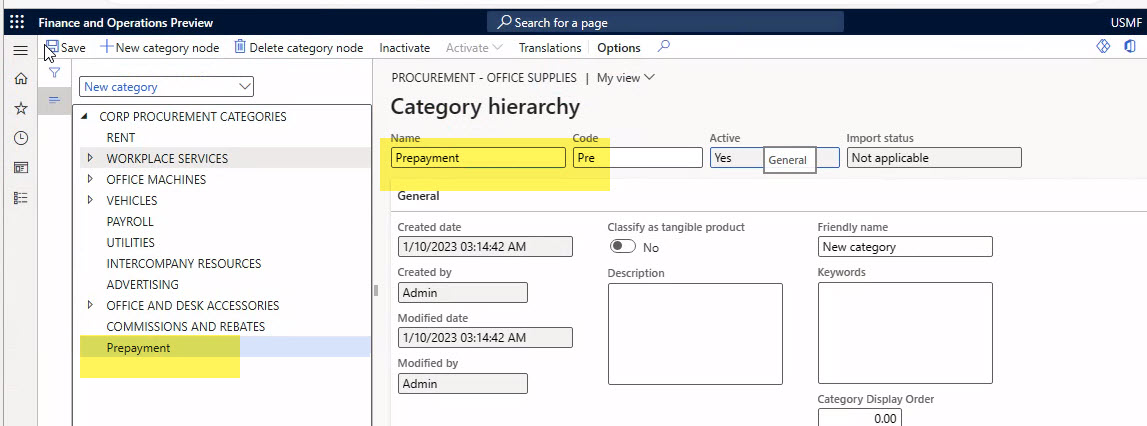Click the Category Display Order field
This screenshot has width=1147, height=426.
coord(860,418)
